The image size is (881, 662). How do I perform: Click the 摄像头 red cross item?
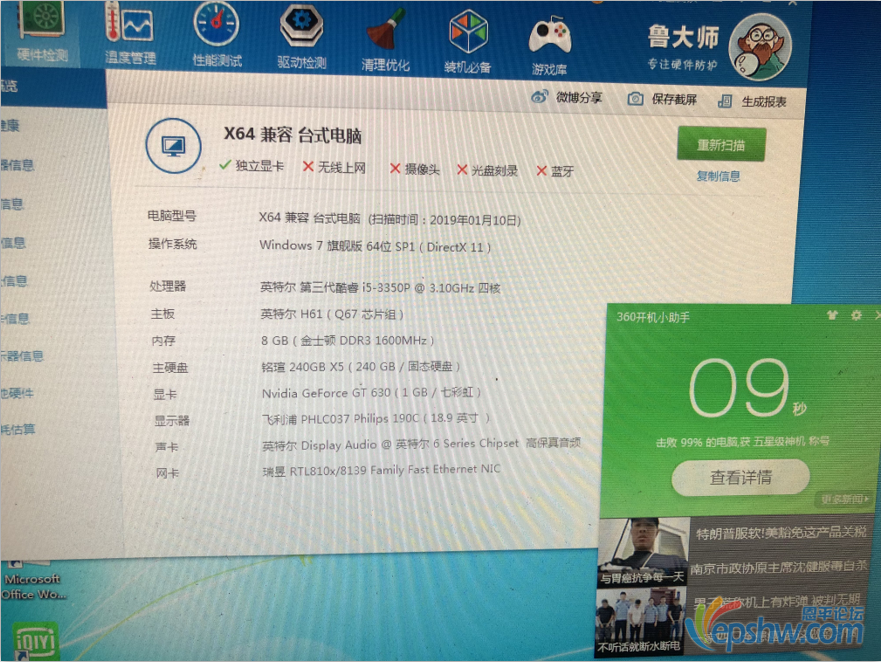415,169
